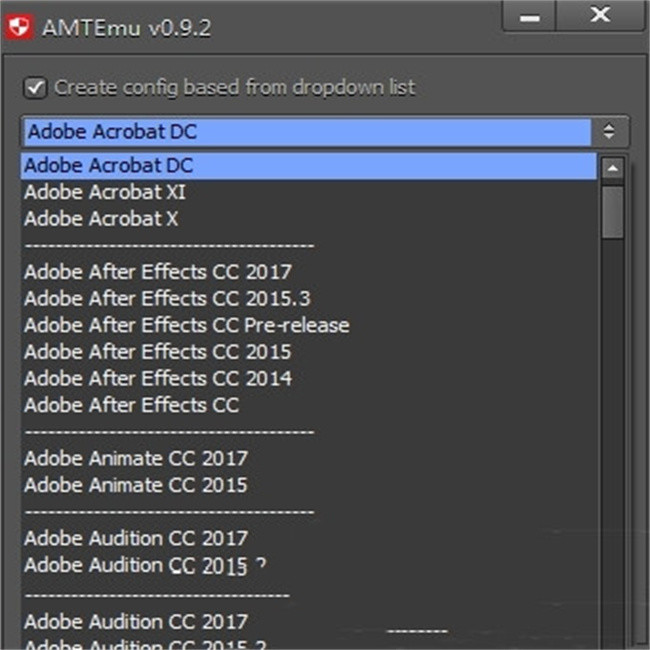Image resolution: width=650 pixels, height=650 pixels.
Task: Select the first Adobe Audition CC 2017 entry
Action: pyautogui.click(x=136, y=538)
